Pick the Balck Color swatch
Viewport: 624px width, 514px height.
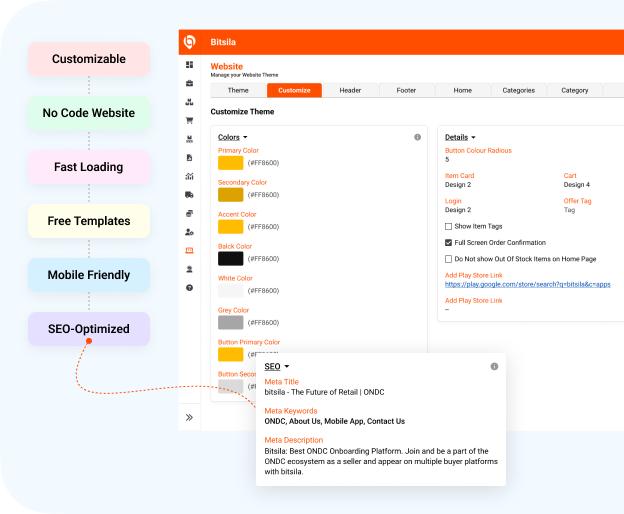coord(230,259)
